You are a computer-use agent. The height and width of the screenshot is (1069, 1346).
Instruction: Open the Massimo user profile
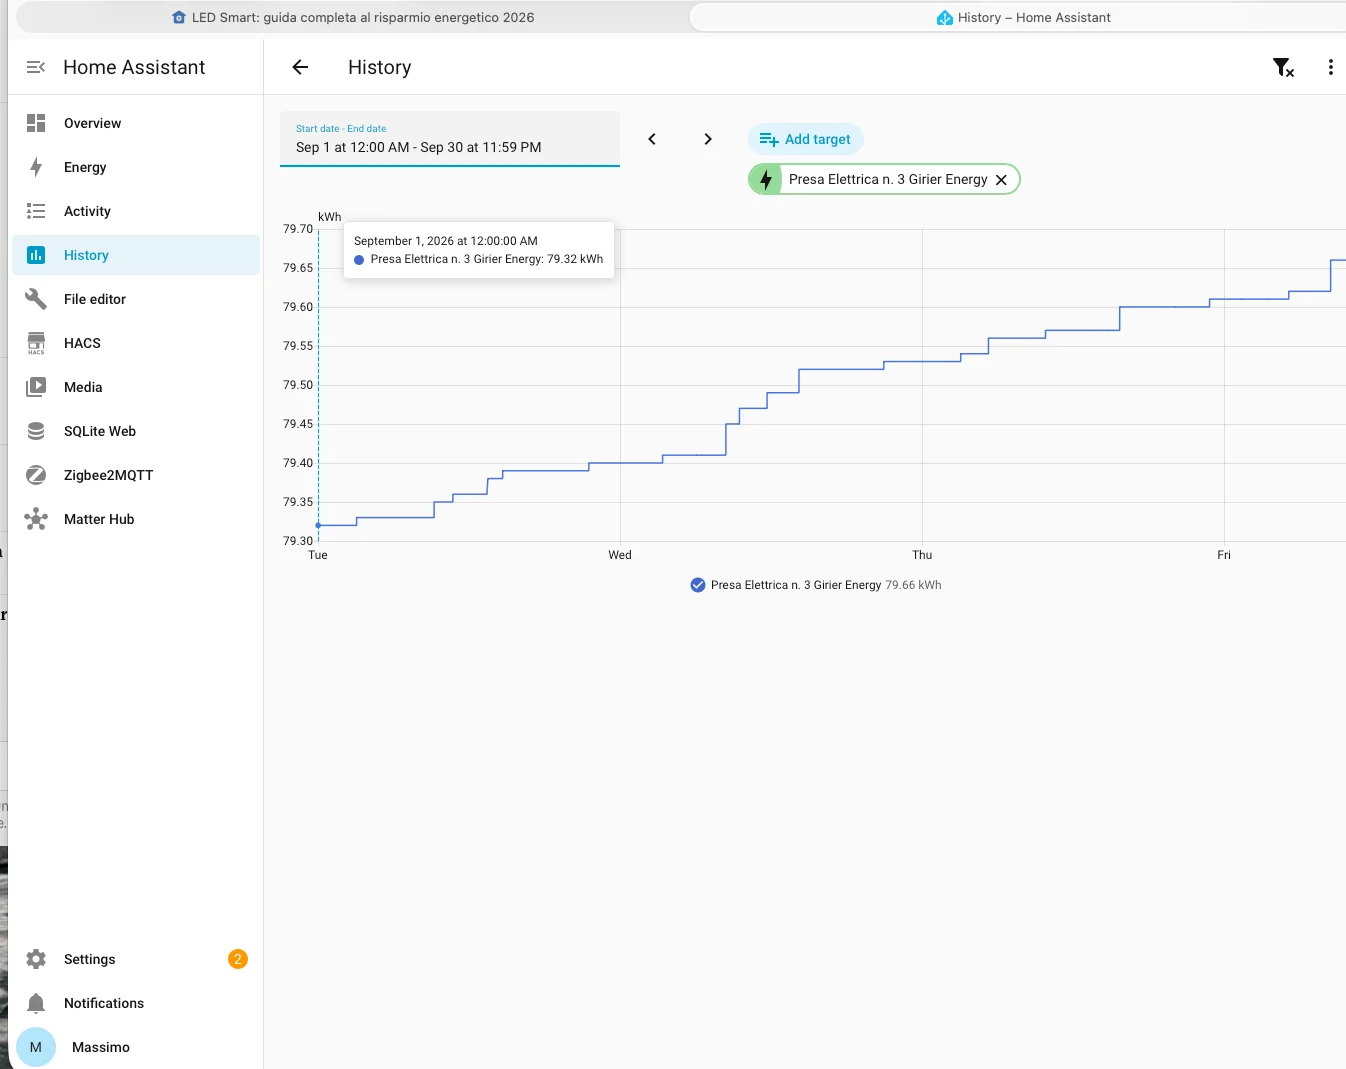pos(136,1047)
